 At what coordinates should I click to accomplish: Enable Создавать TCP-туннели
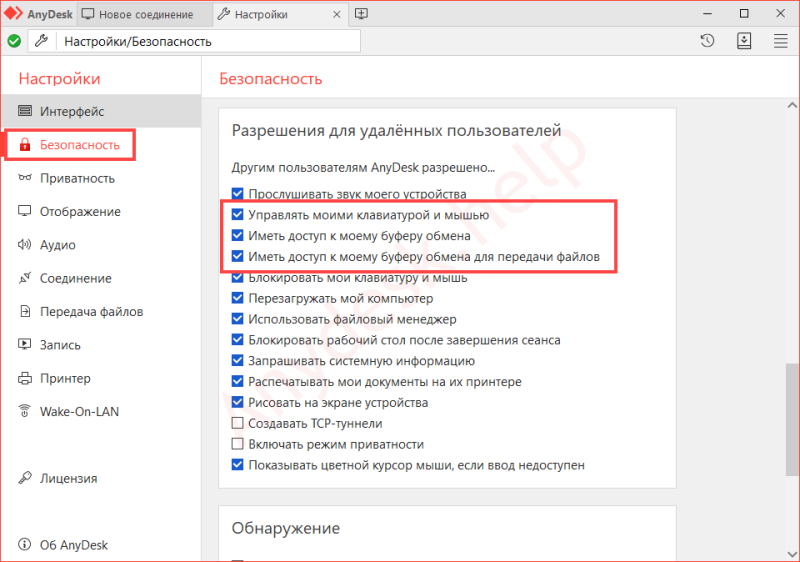pos(237,423)
